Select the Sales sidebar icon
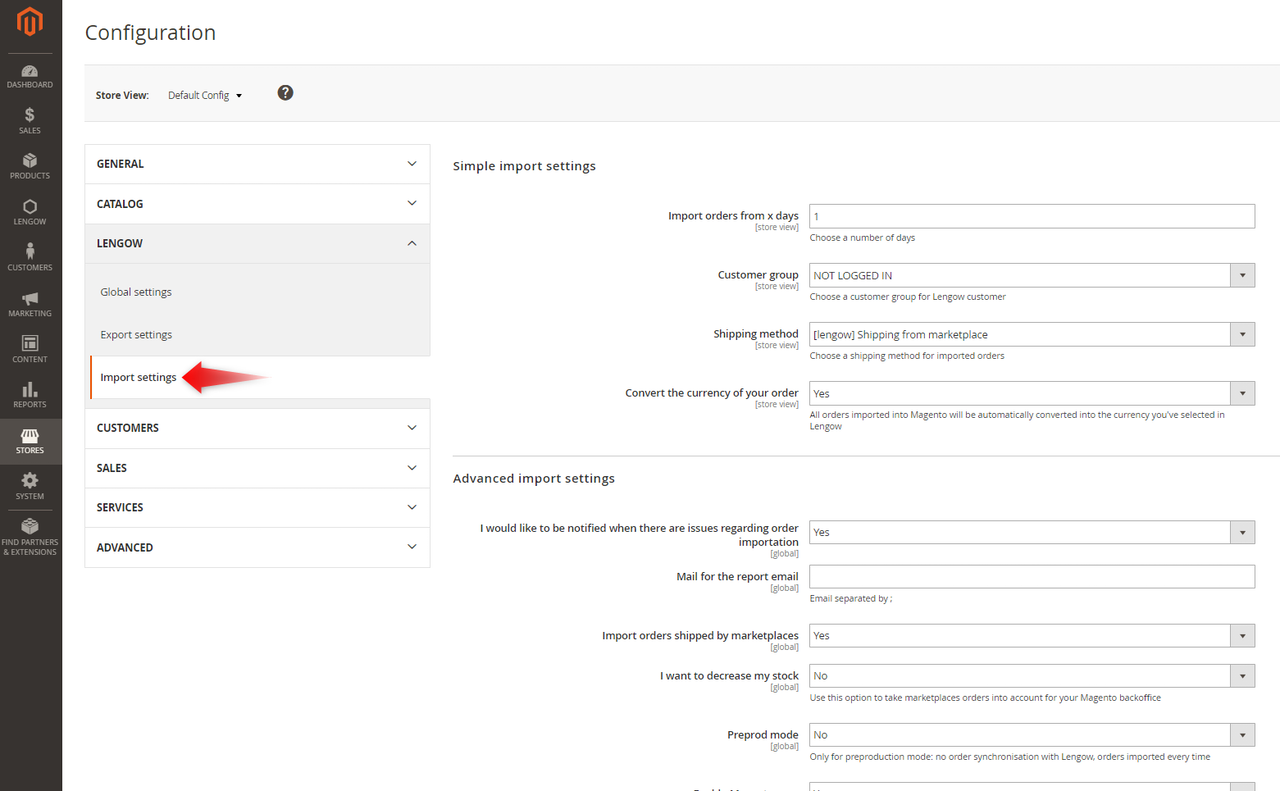Image resolution: width=1280 pixels, height=791 pixels. pyautogui.click(x=30, y=120)
